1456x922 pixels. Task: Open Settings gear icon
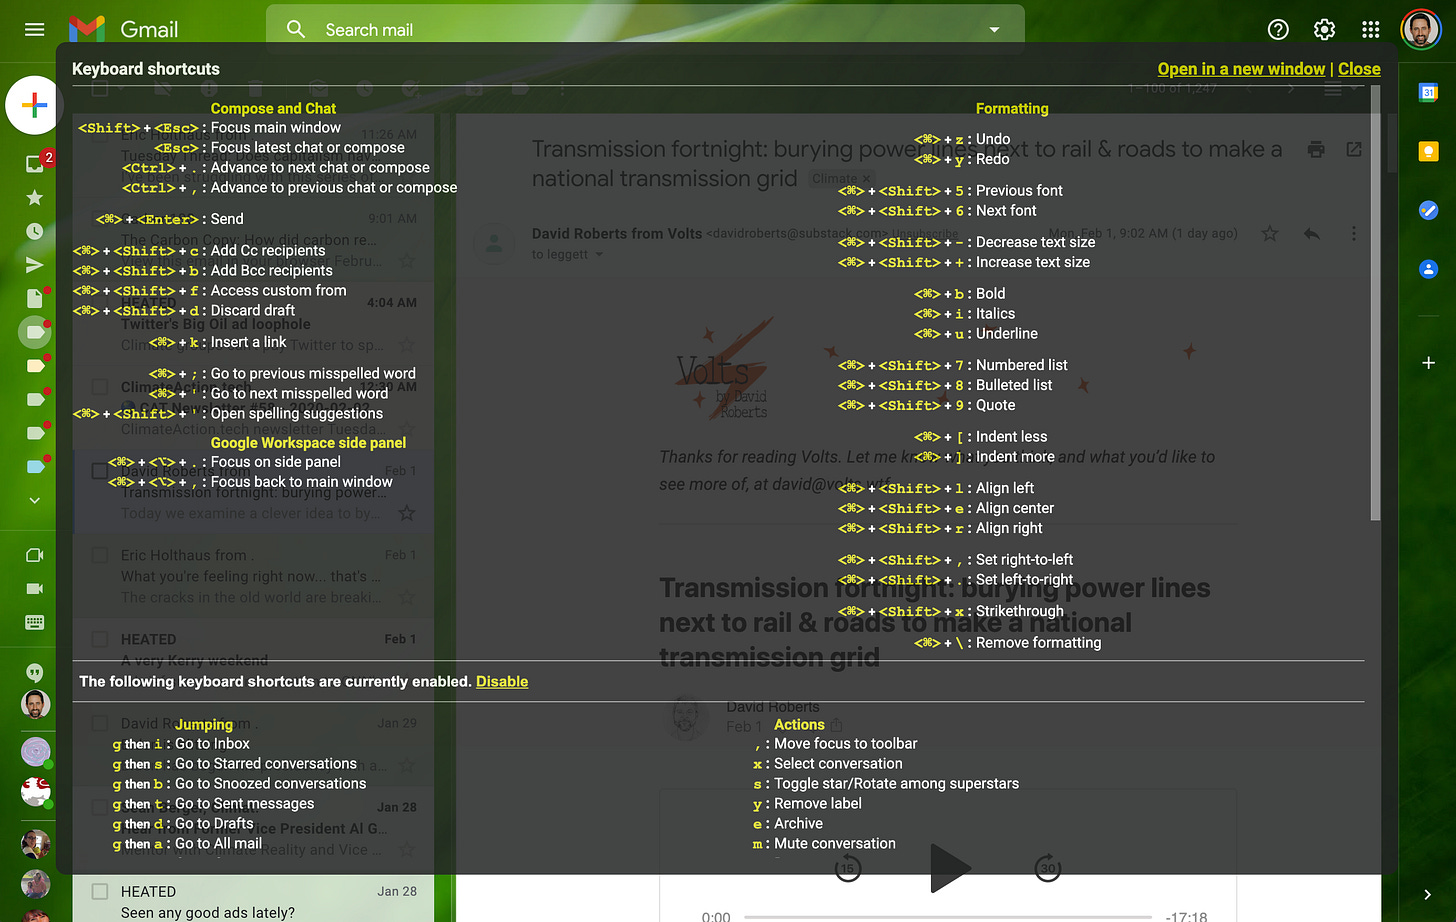[x=1324, y=30]
